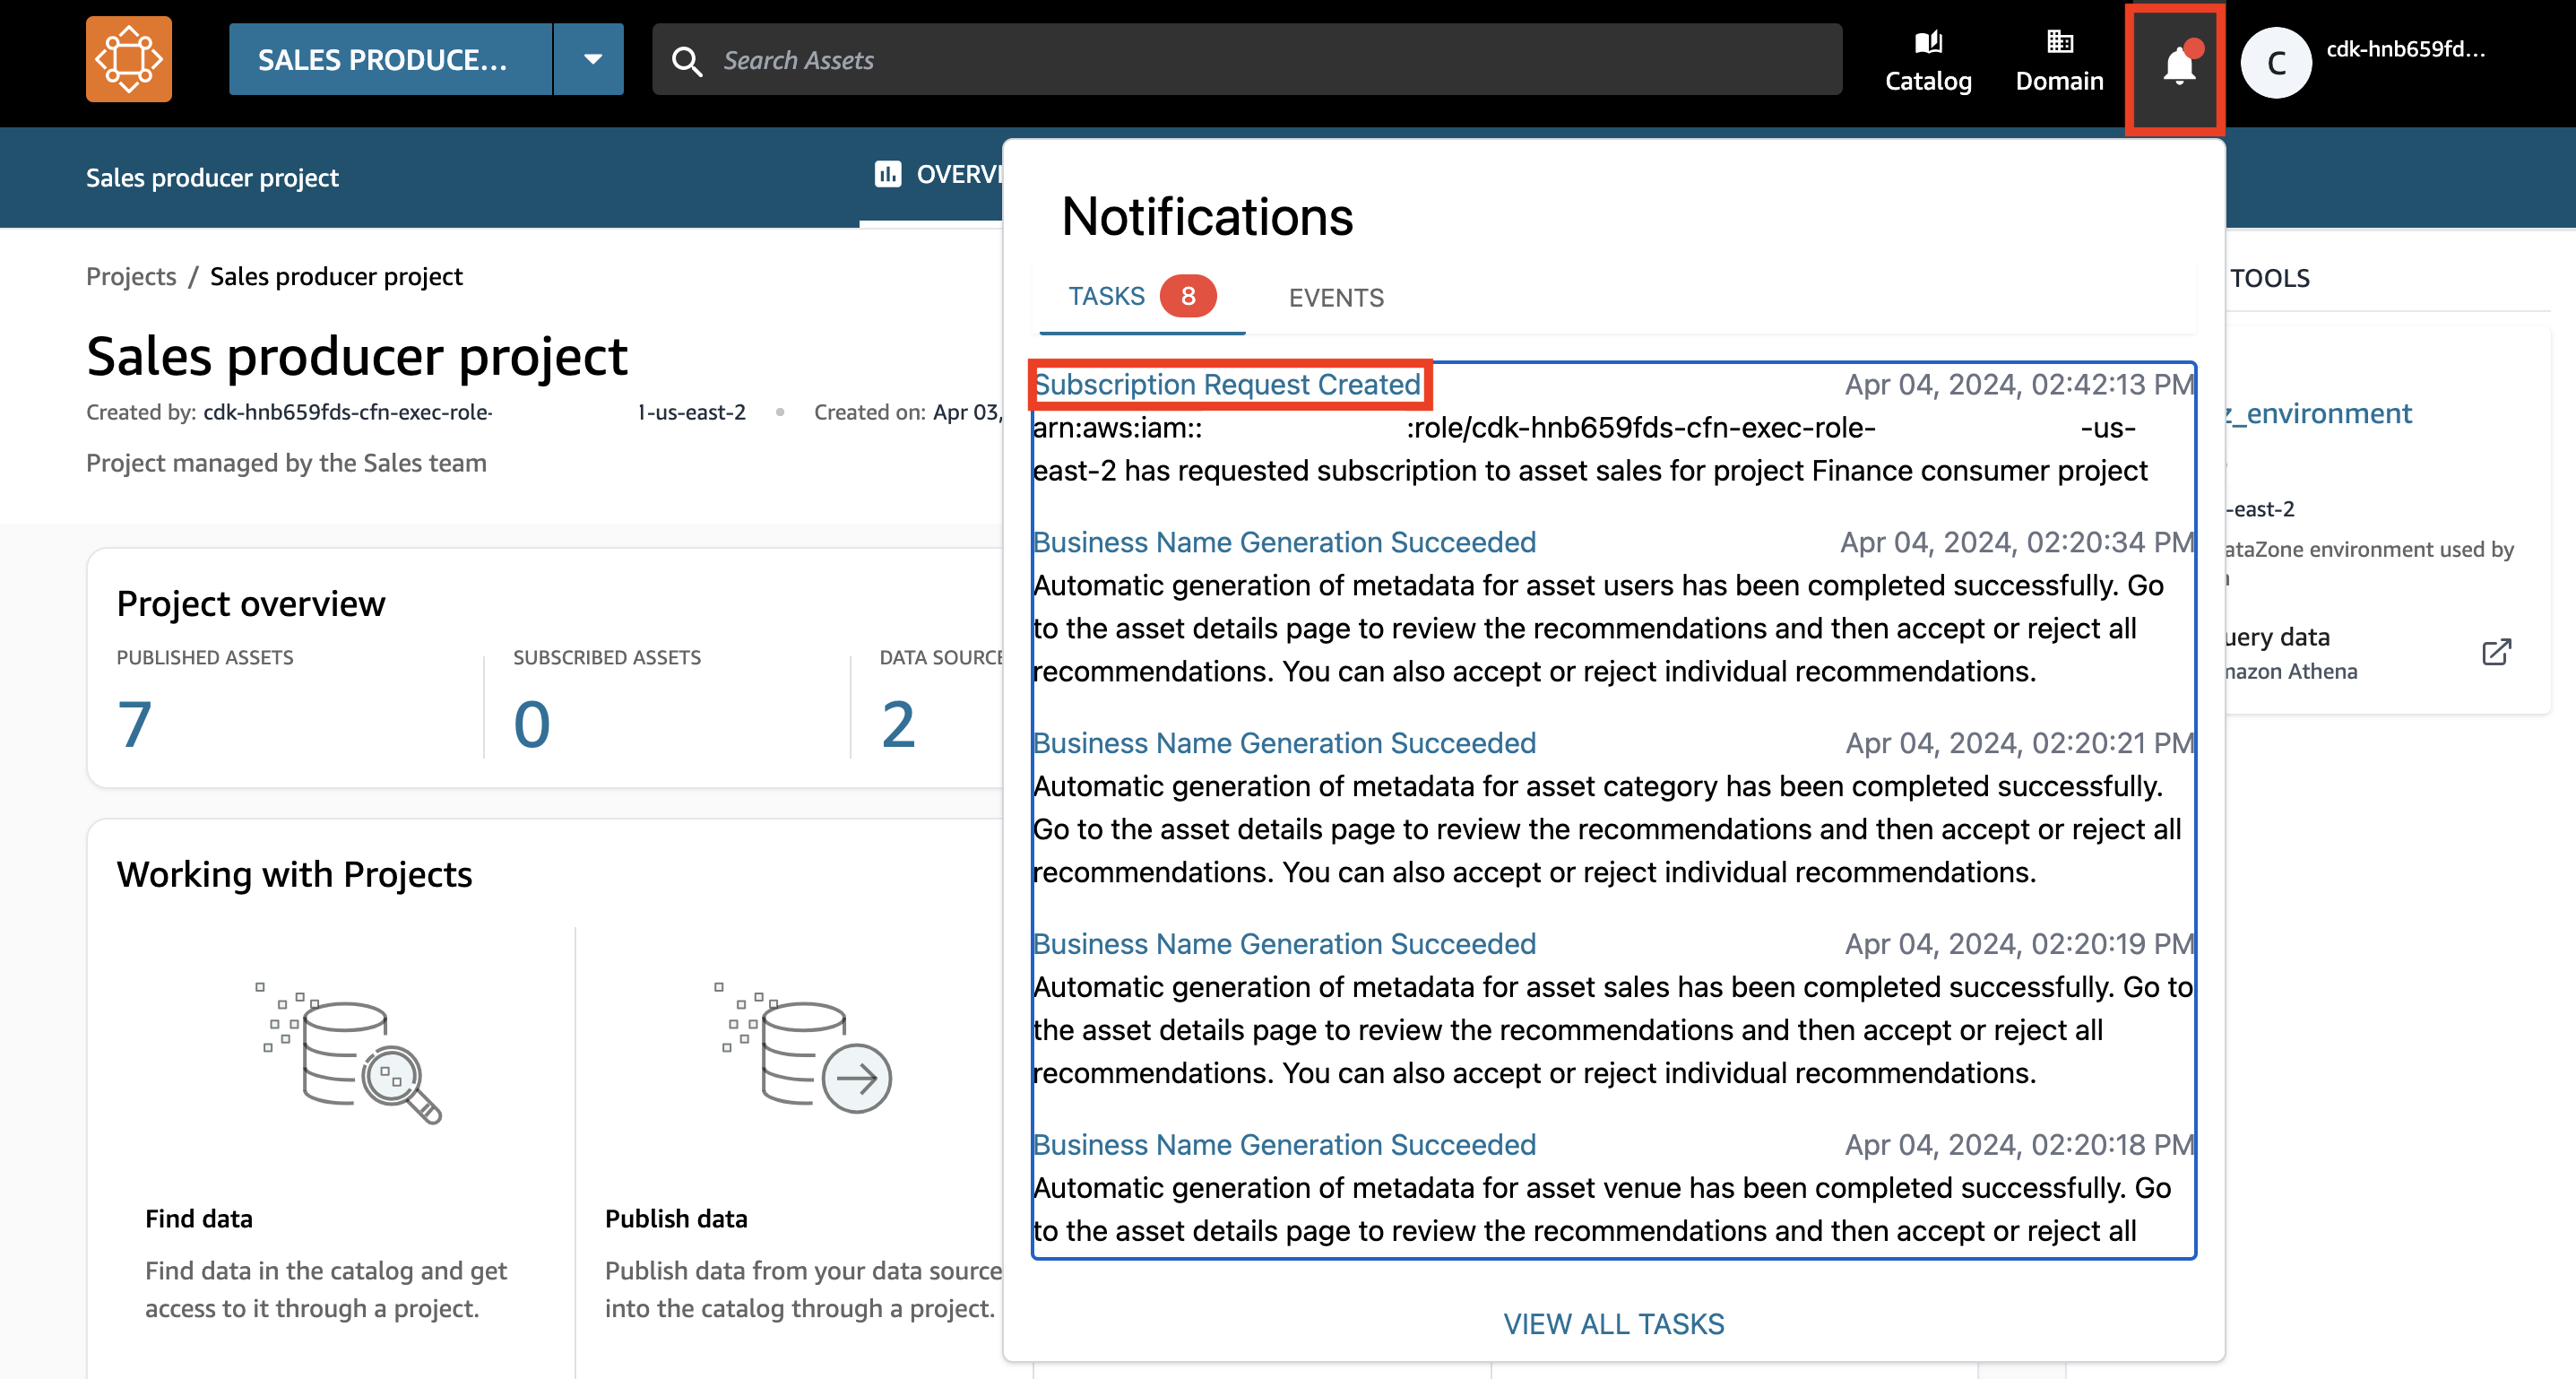This screenshot has width=2576, height=1379.
Task: Click the Projects breadcrumb link
Action: tap(131, 277)
